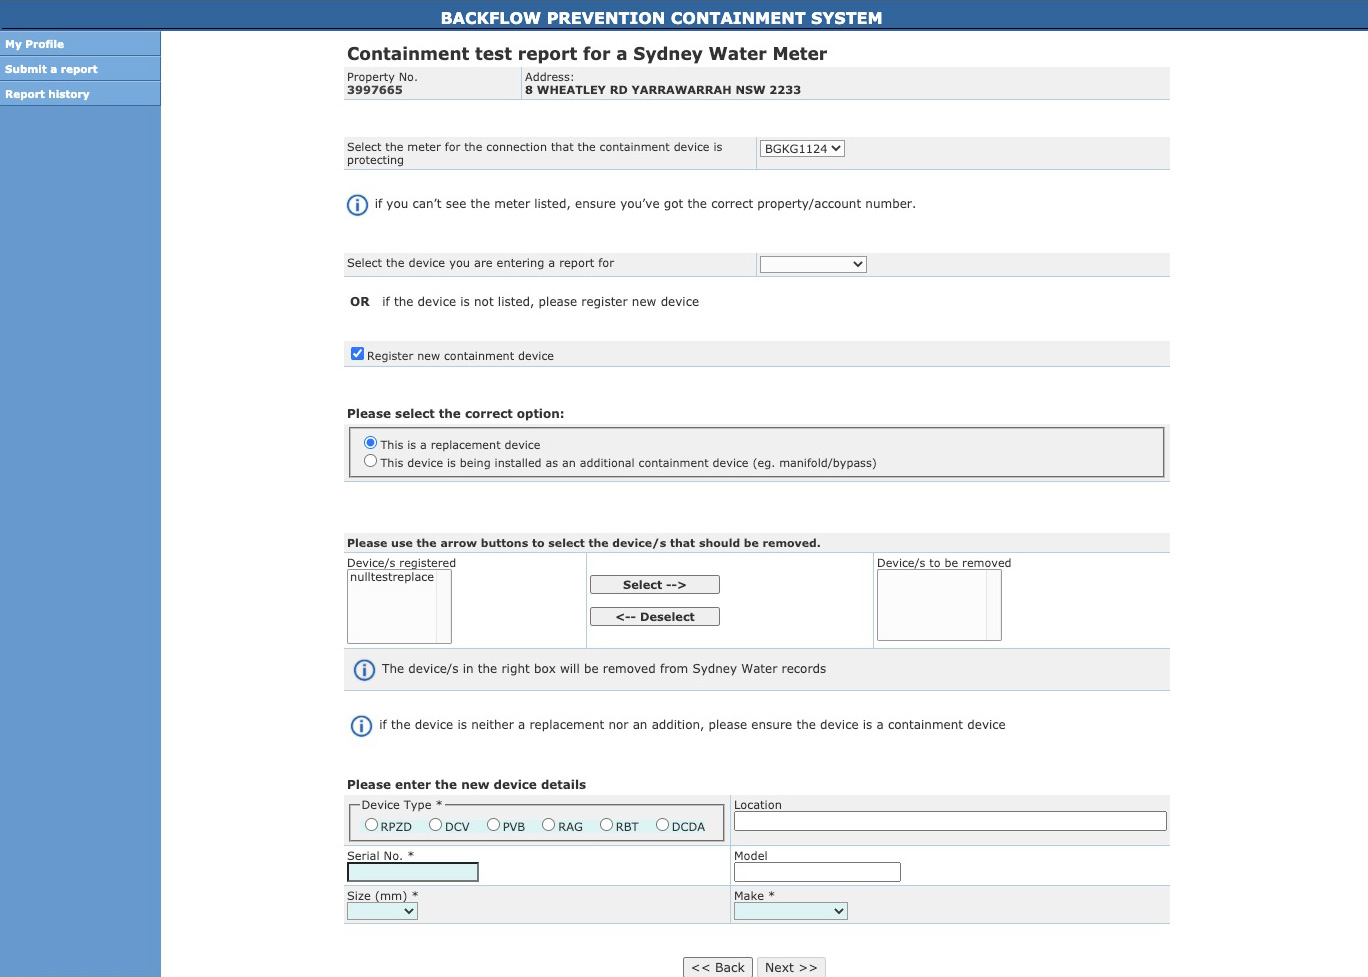Choose additional containment device radio option
The height and width of the screenshot is (977, 1368).
371,461
